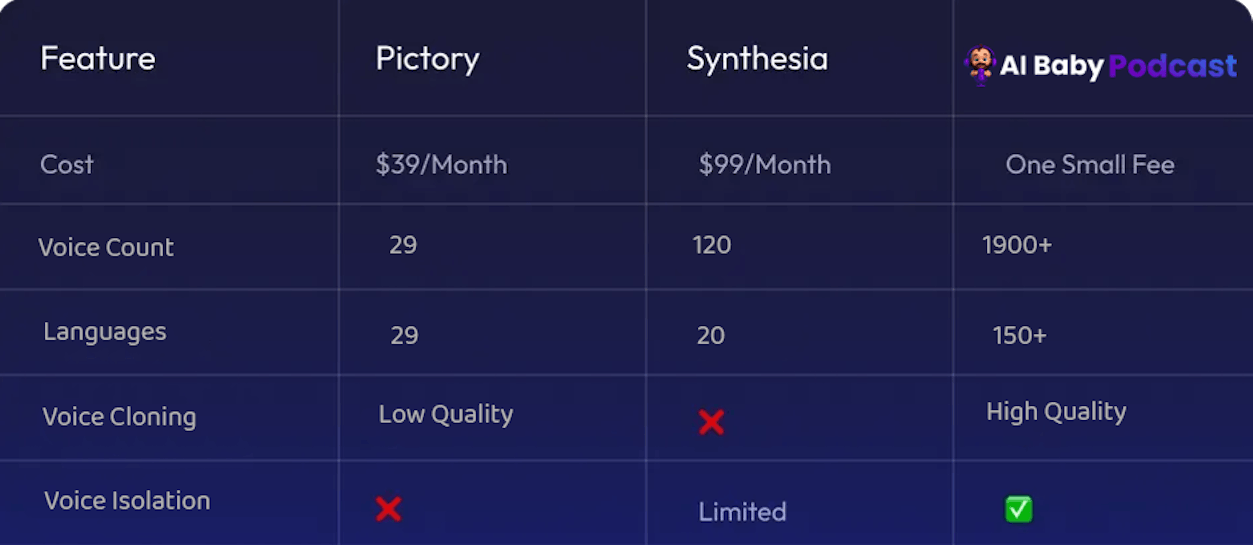
Task: Click the $39/Month price cell
Action: click(441, 165)
